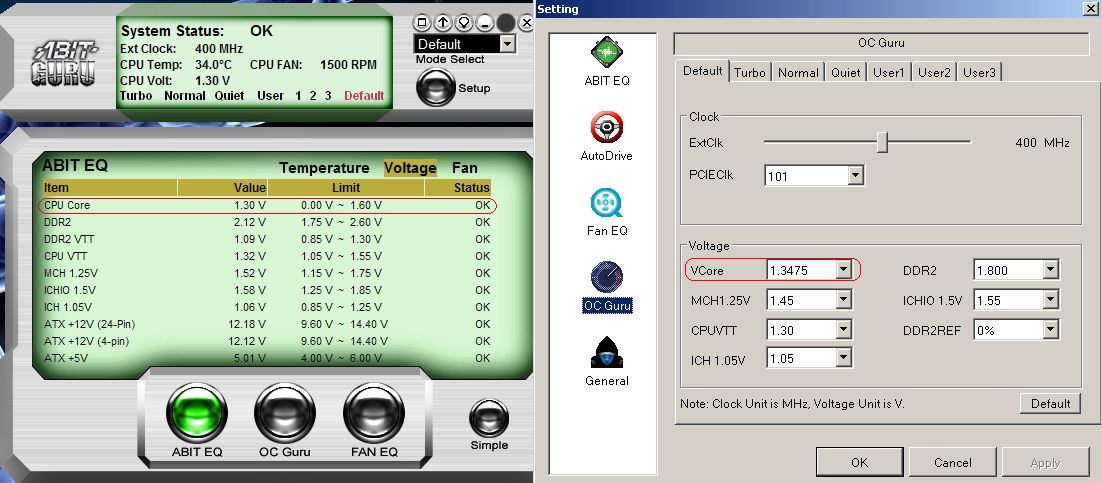Viewport: 1102px width, 483px height.
Task: Click the FAN EQ round button
Action: coord(374,413)
